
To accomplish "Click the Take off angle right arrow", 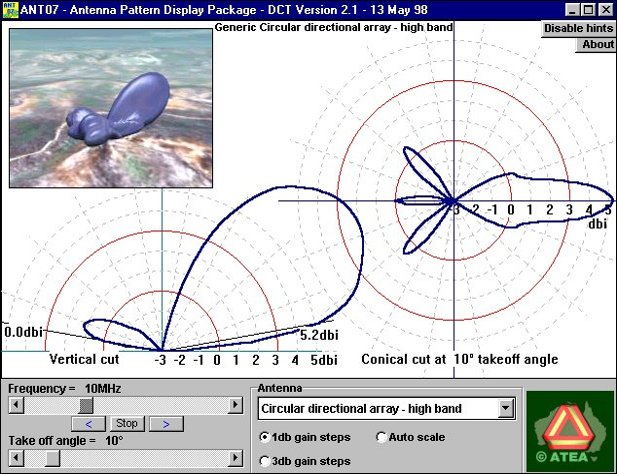I will click(x=235, y=458).
